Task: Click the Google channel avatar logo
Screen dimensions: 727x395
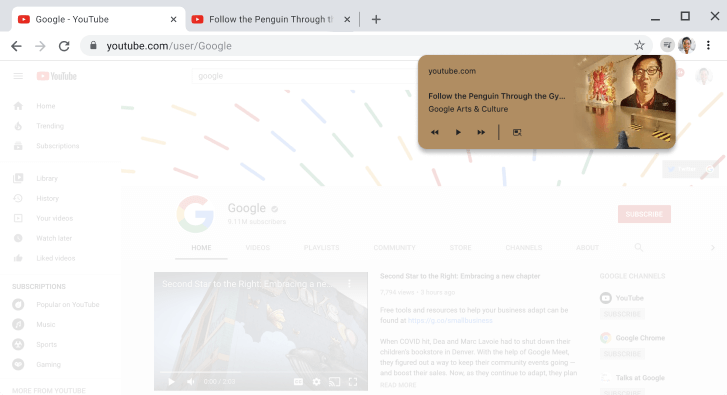Action: click(x=195, y=214)
